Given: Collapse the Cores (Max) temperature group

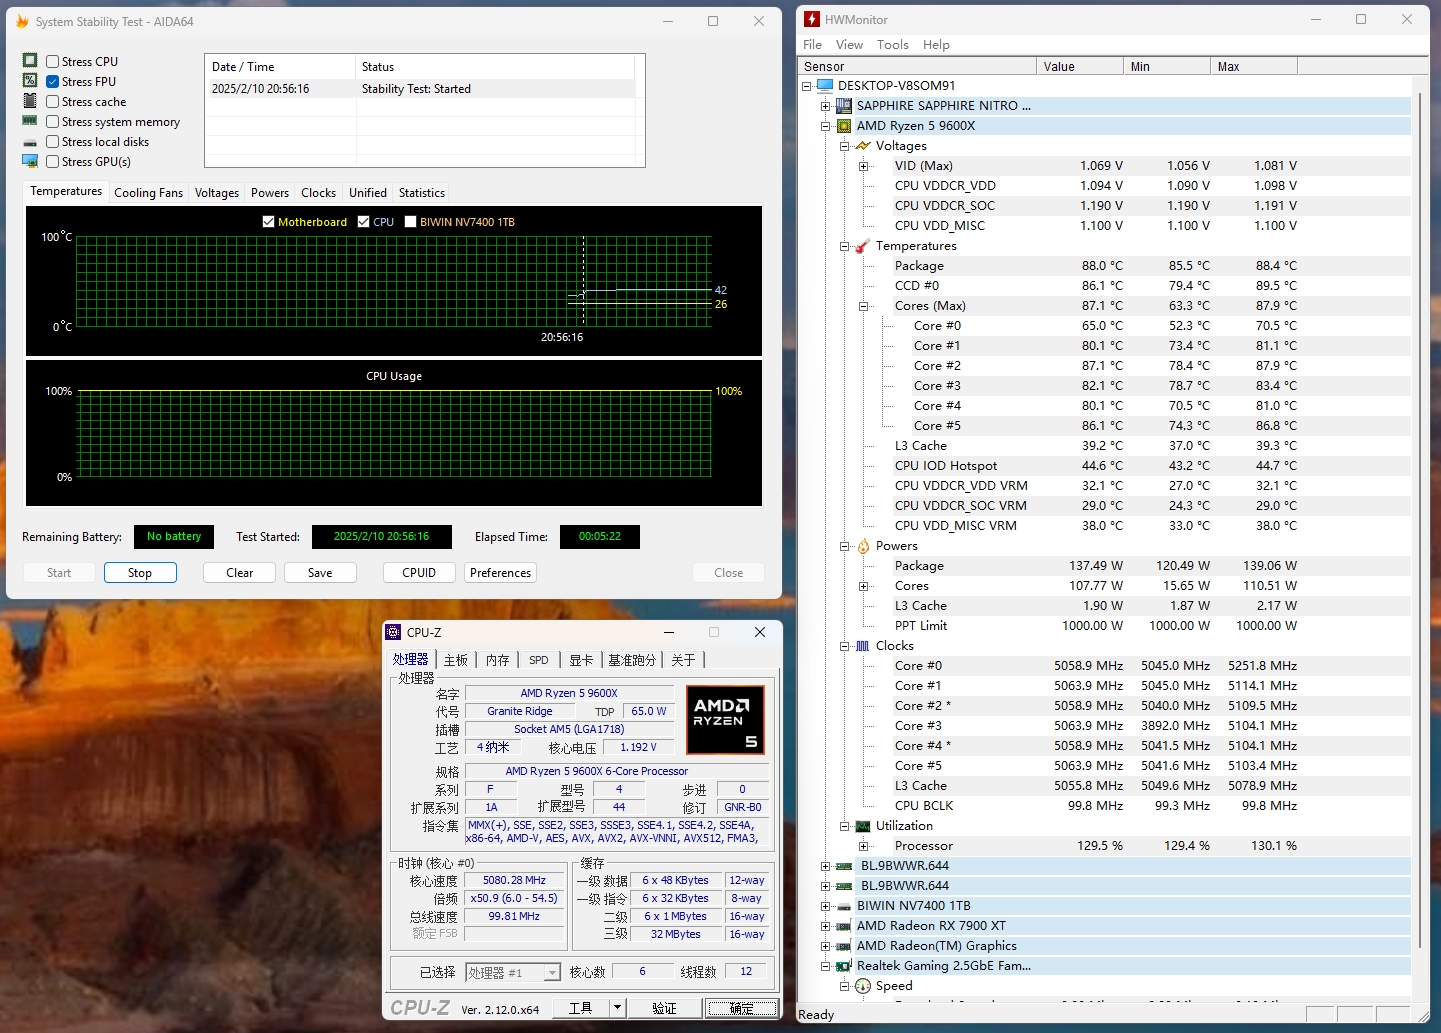Looking at the screenshot, I should point(863,306).
